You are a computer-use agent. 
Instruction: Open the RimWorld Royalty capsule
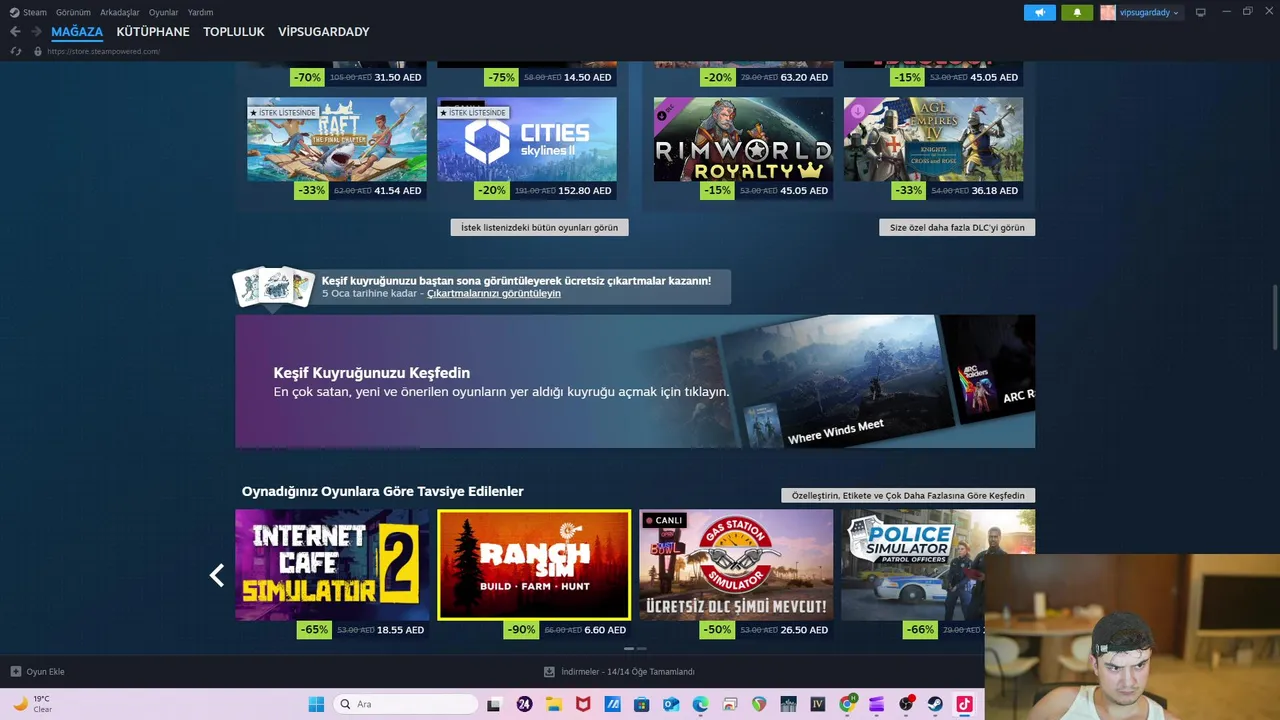tap(743, 139)
